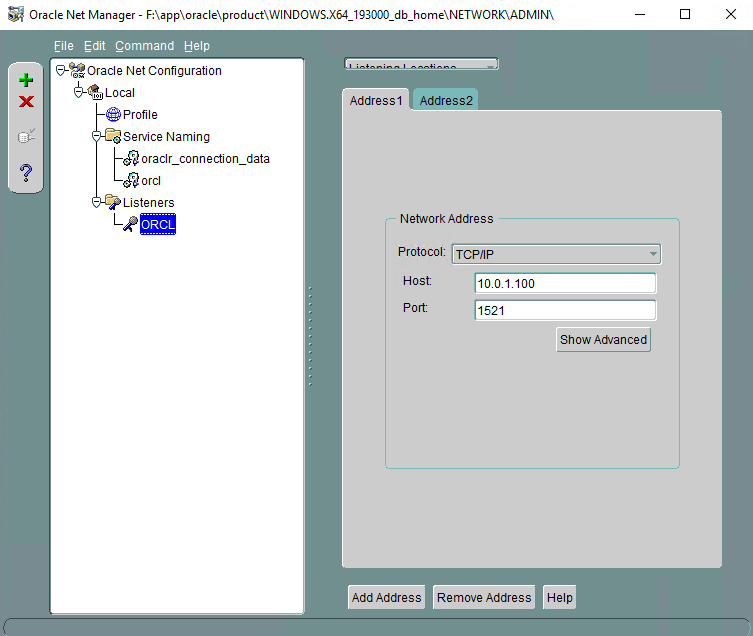
Task: Collapse the Local tree node
Action: (x=79, y=92)
